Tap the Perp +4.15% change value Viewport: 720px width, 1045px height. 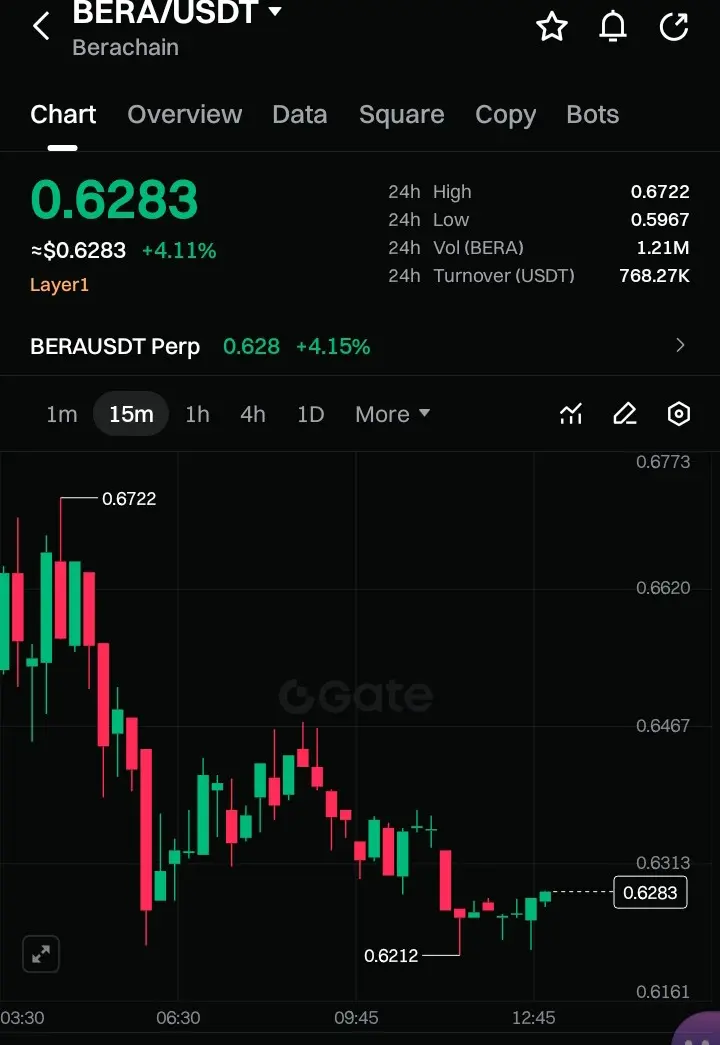pos(333,347)
